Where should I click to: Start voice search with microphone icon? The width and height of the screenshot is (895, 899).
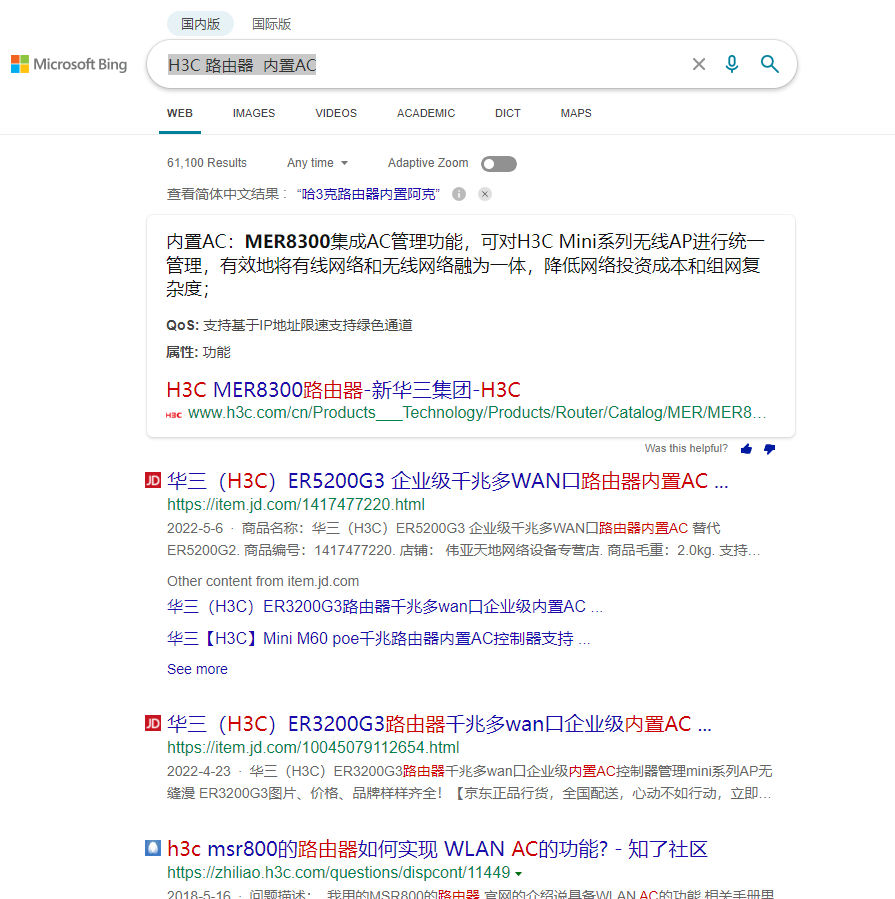coord(732,64)
